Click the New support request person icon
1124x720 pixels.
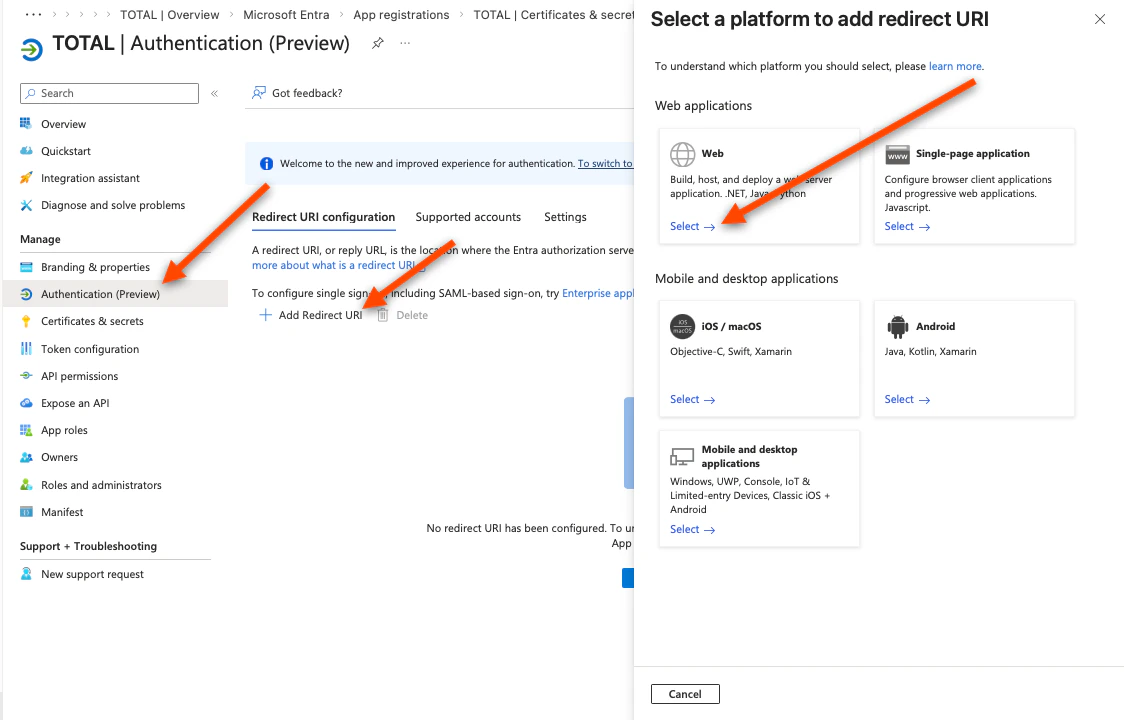coord(26,574)
